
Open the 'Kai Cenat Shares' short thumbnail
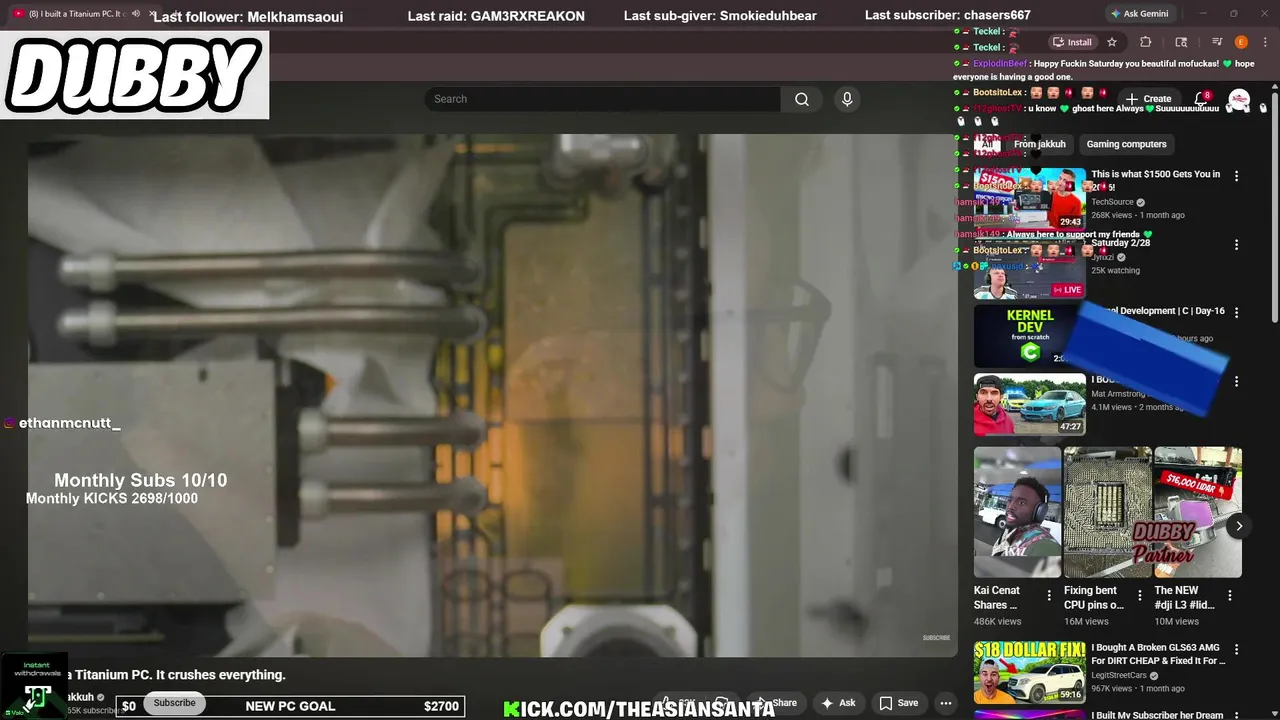point(1017,512)
